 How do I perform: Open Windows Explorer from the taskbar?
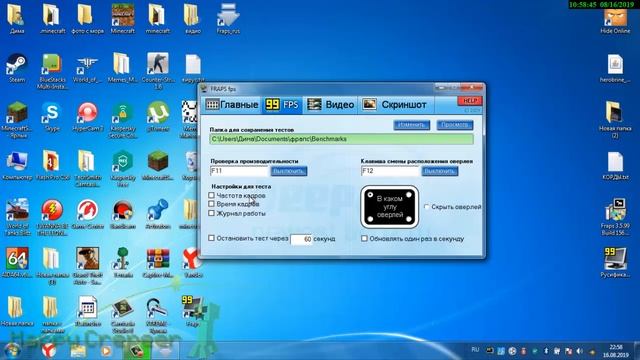78,350
